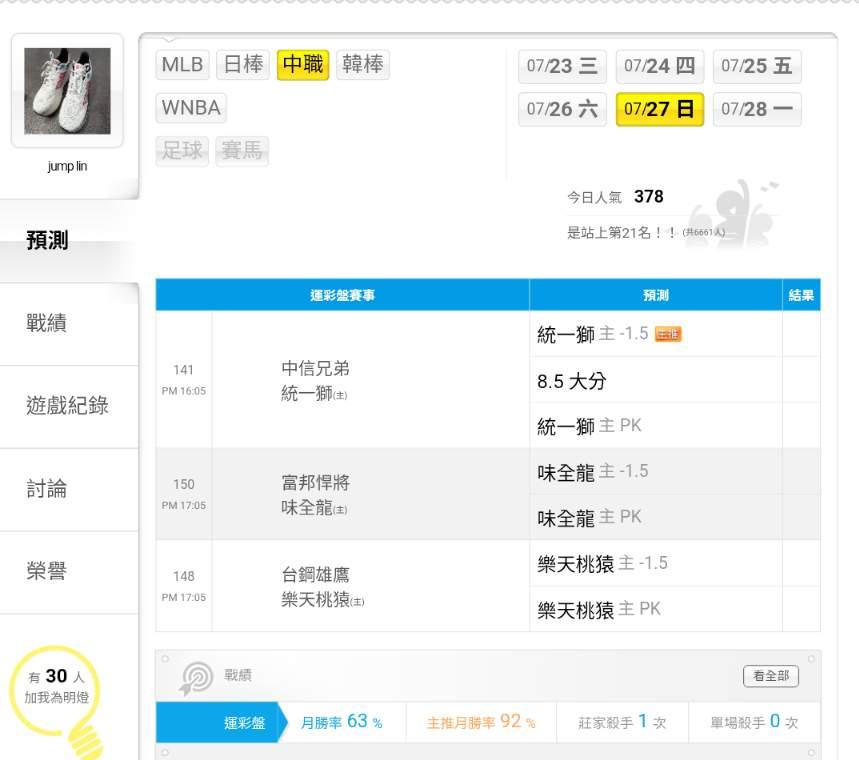
Task: Open the 韓棒 league tab
Action: [x=363, y=65]
